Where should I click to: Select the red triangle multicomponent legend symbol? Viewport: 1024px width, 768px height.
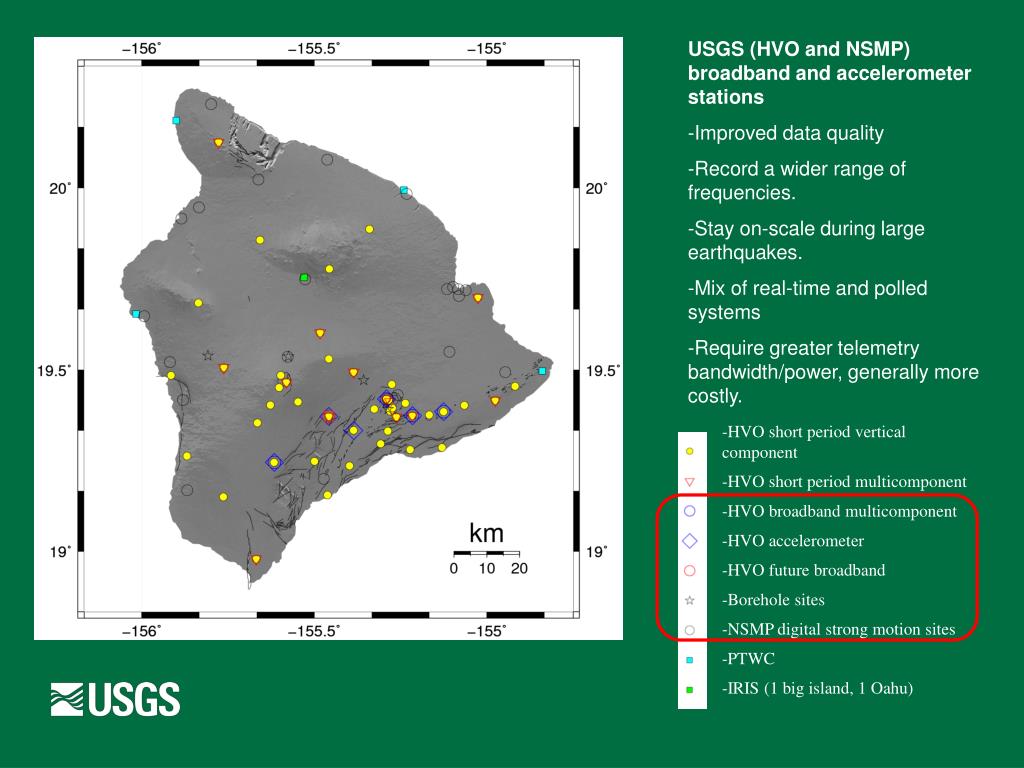pyautogui.click(x=690, y=482)
